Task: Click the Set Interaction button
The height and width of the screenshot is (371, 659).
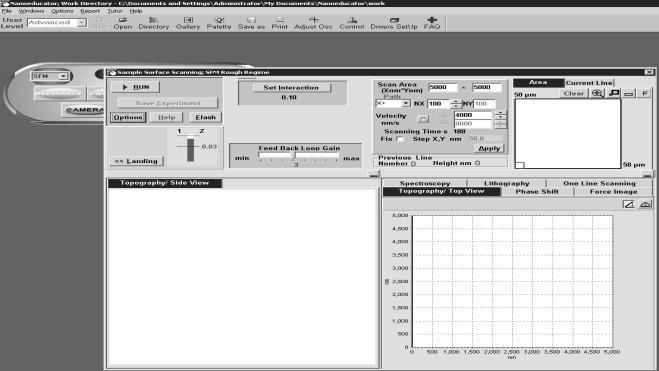Action: point(291,87)
